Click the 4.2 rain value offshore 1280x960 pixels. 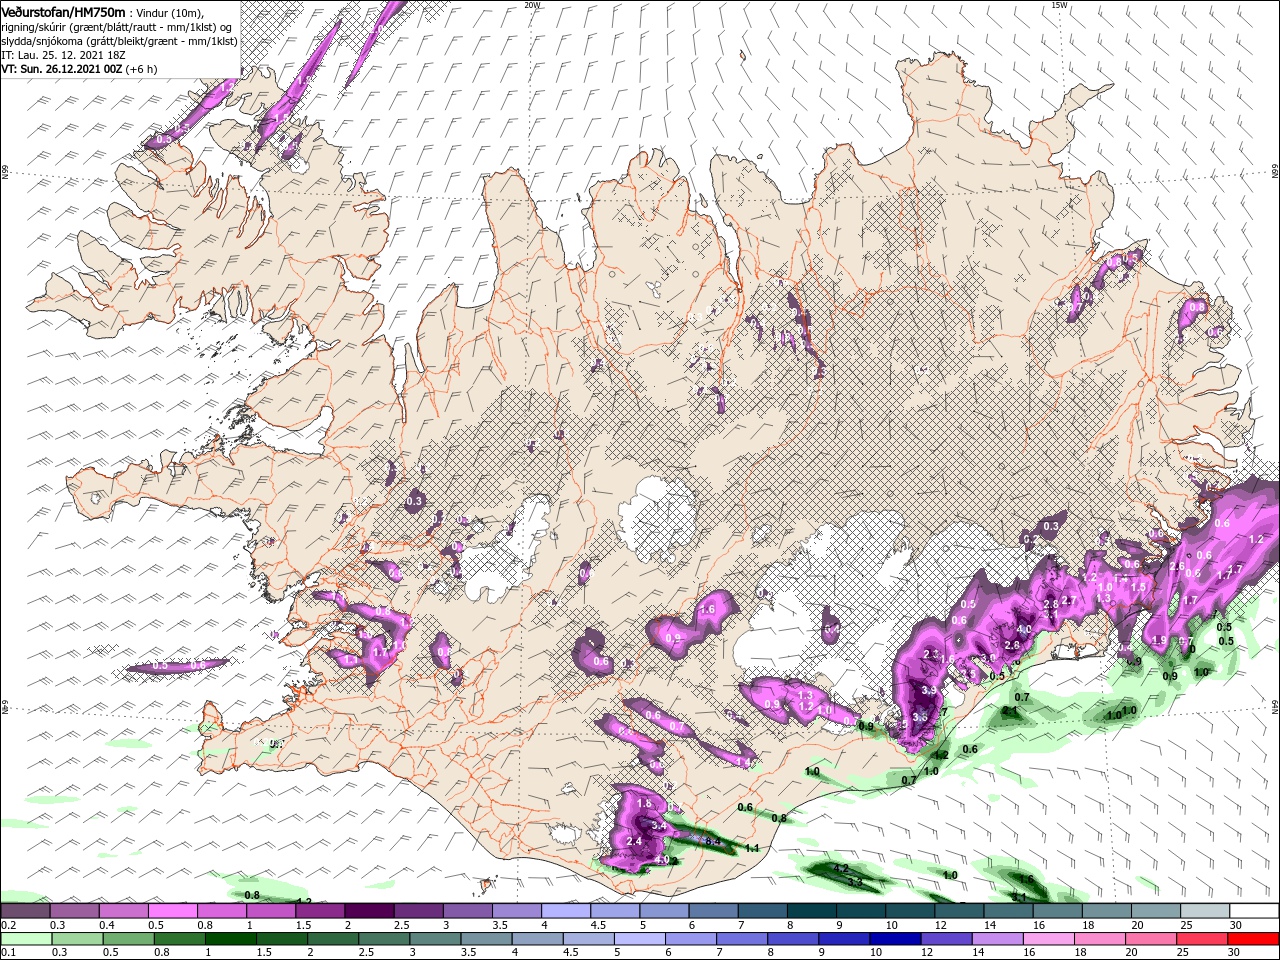pyautogui.click(x=841, y=868)
